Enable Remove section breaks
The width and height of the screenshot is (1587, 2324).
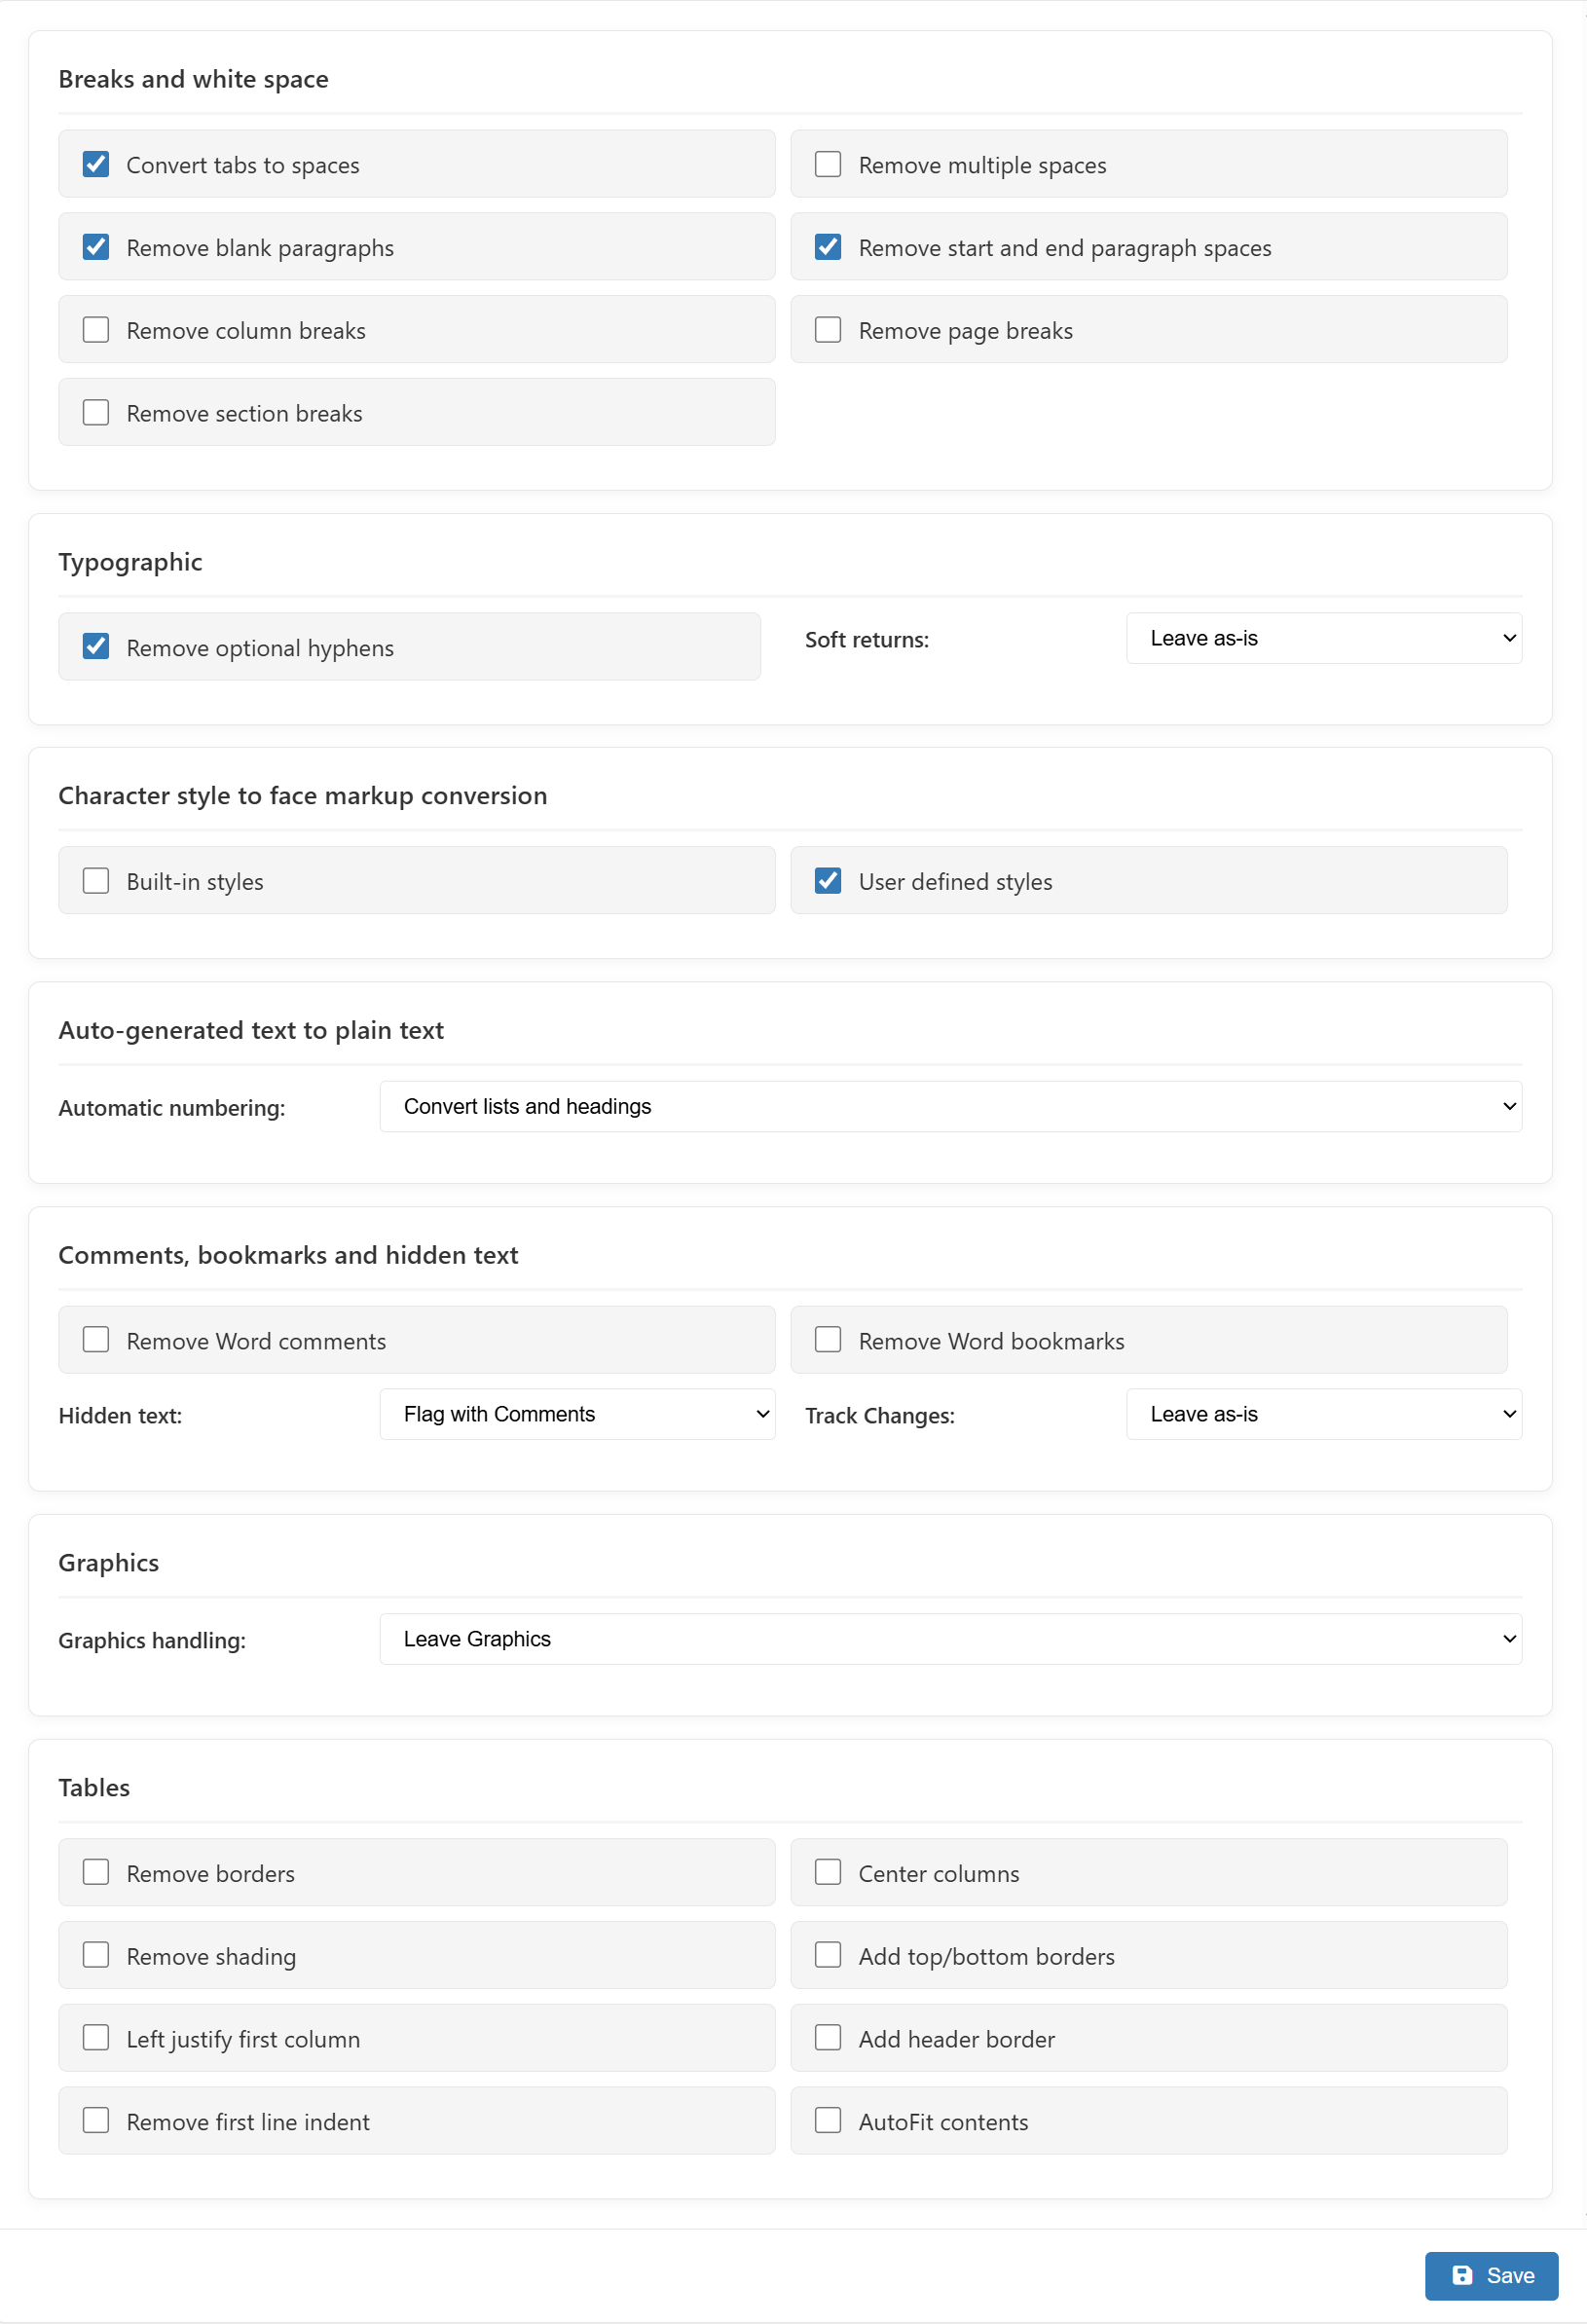click(x=96, y=413)
